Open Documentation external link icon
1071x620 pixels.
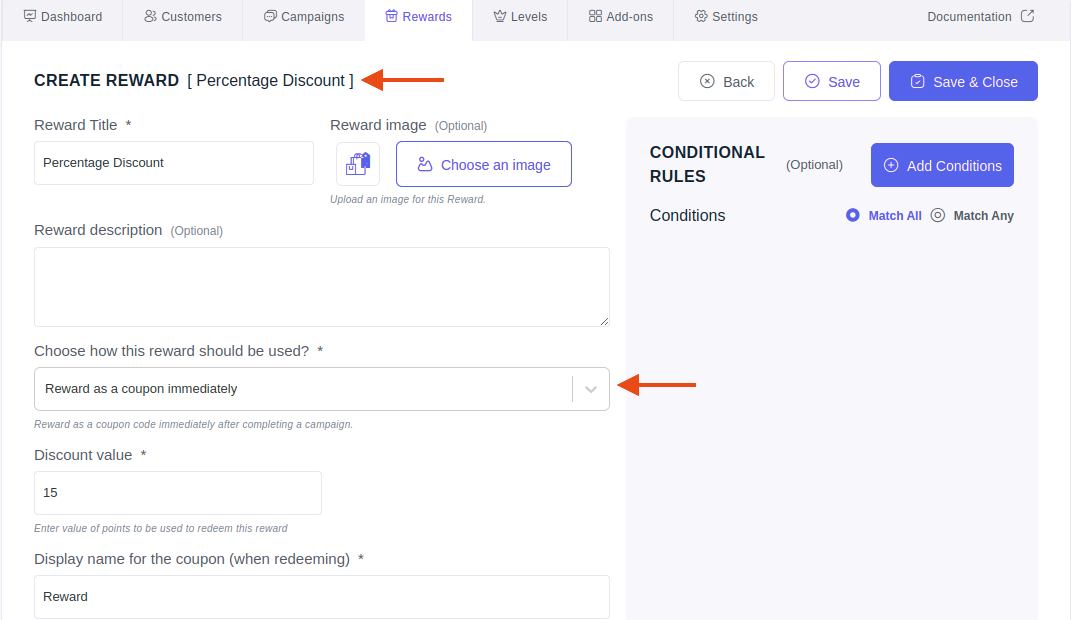pos(1027,16)
